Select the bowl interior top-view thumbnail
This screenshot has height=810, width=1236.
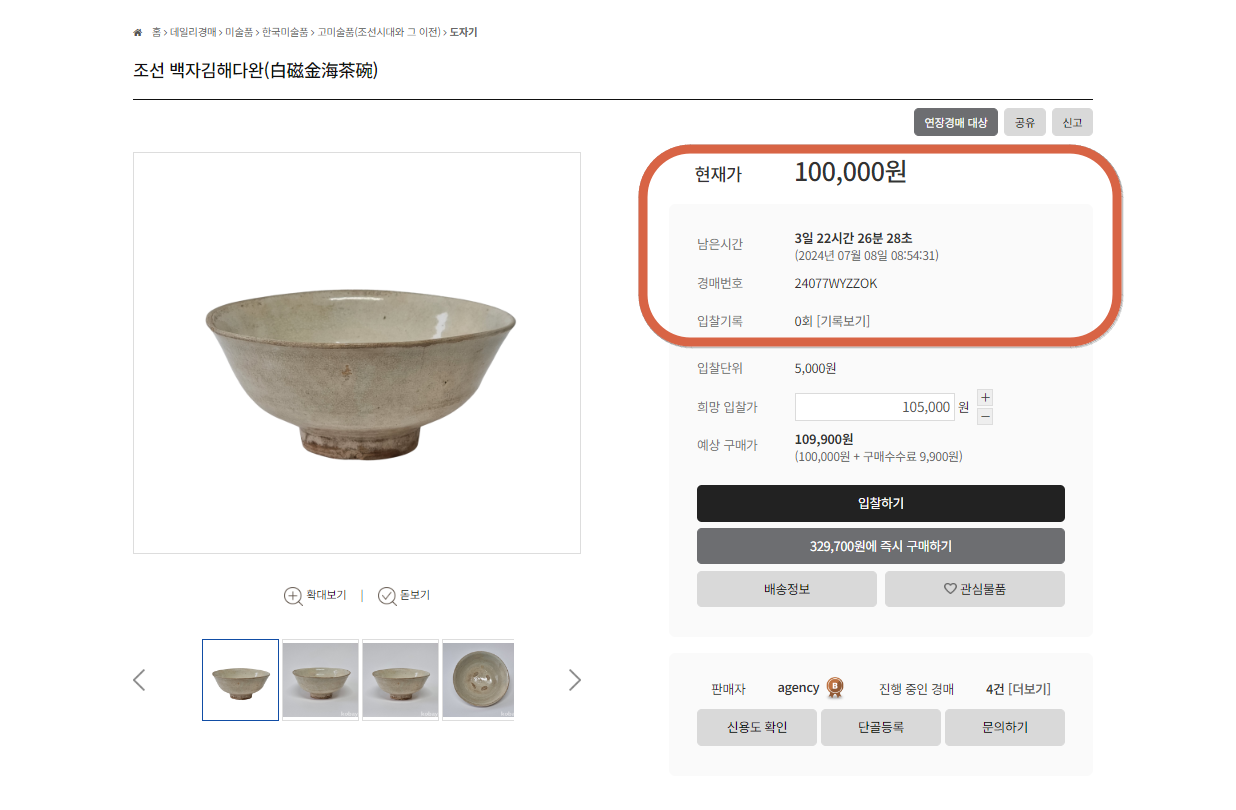tap(478, 680)
